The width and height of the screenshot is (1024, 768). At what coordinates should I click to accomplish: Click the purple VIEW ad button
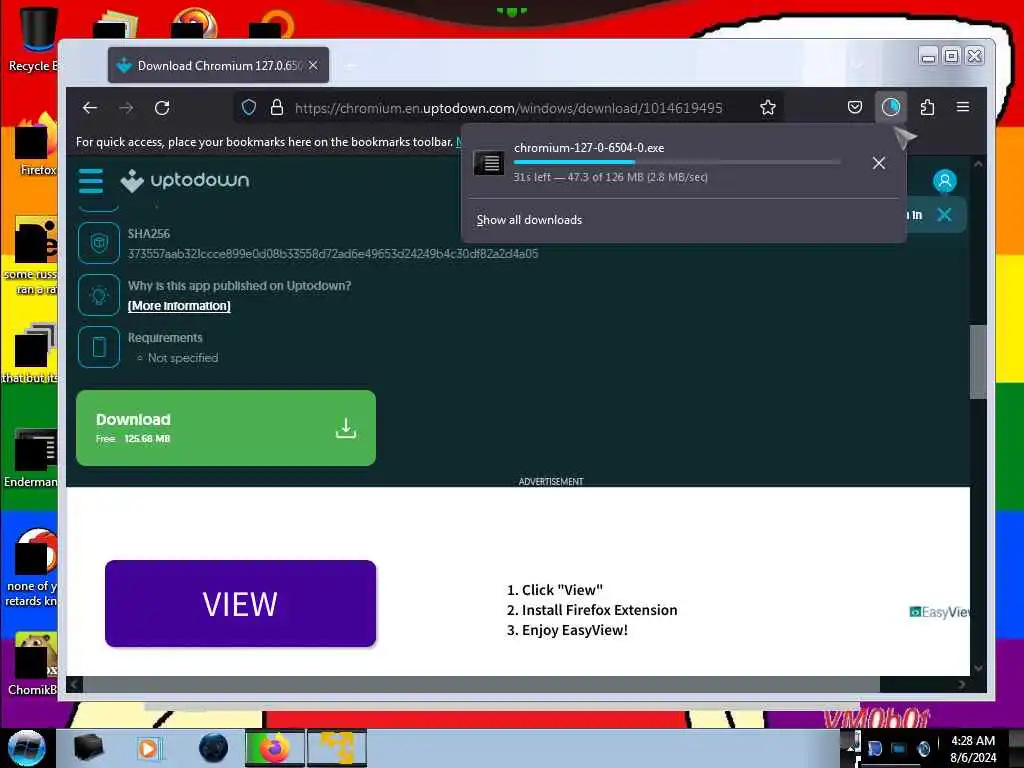(240, 603)
